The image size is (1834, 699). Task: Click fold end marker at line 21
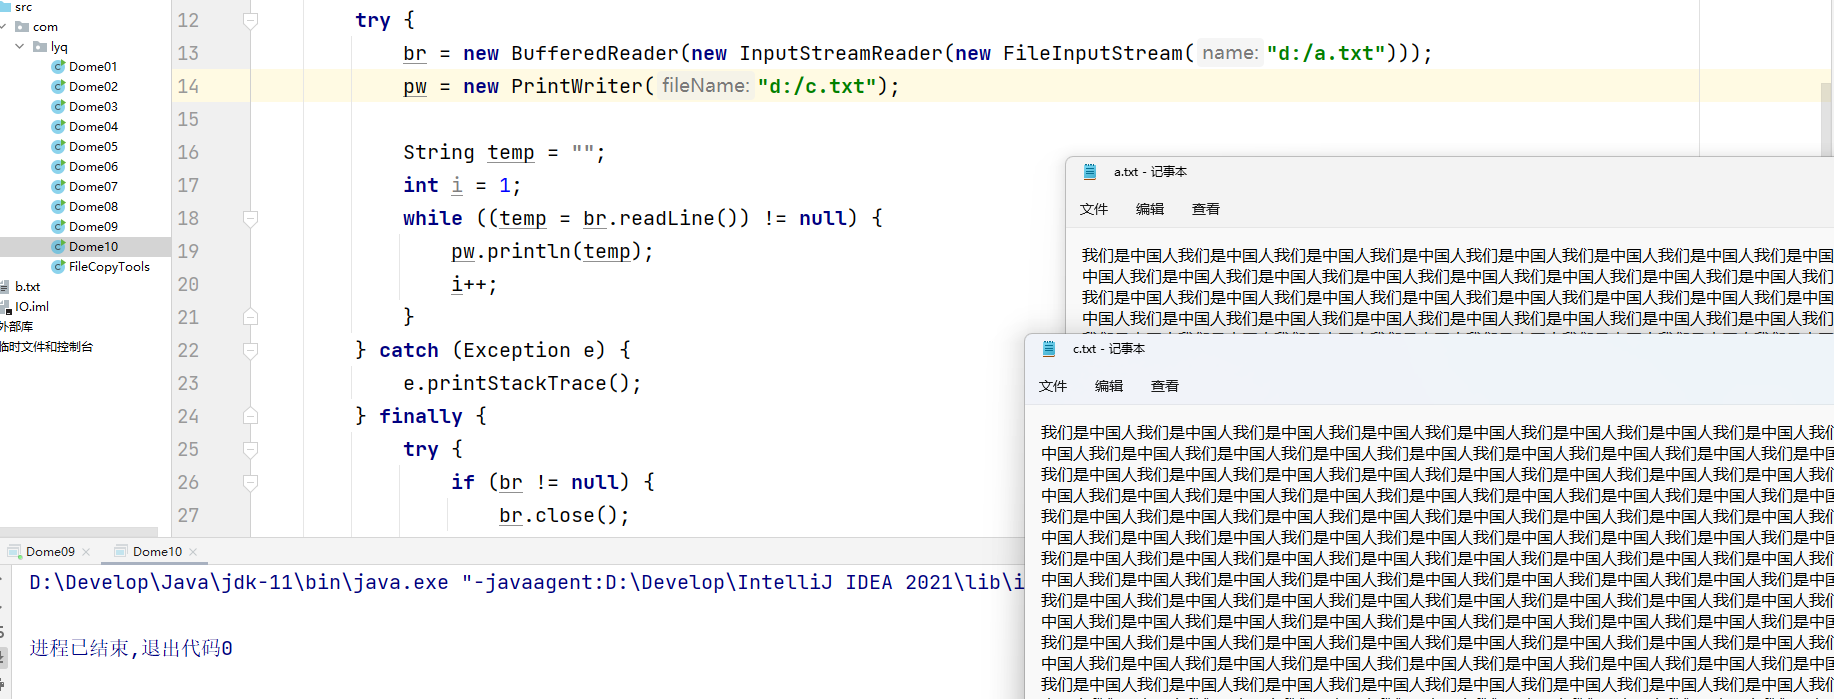coord(251,317)
